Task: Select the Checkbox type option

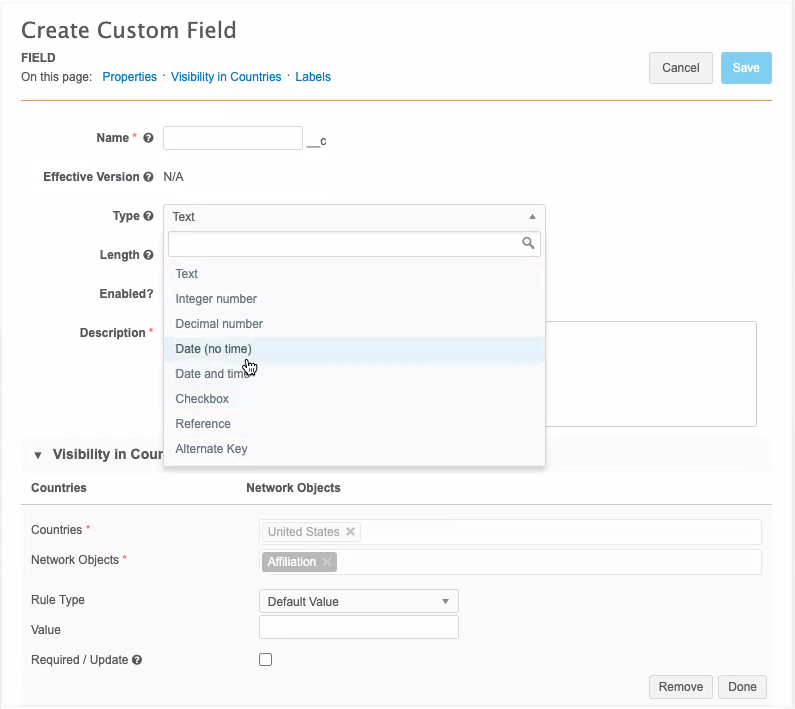Action: (202, 399)
